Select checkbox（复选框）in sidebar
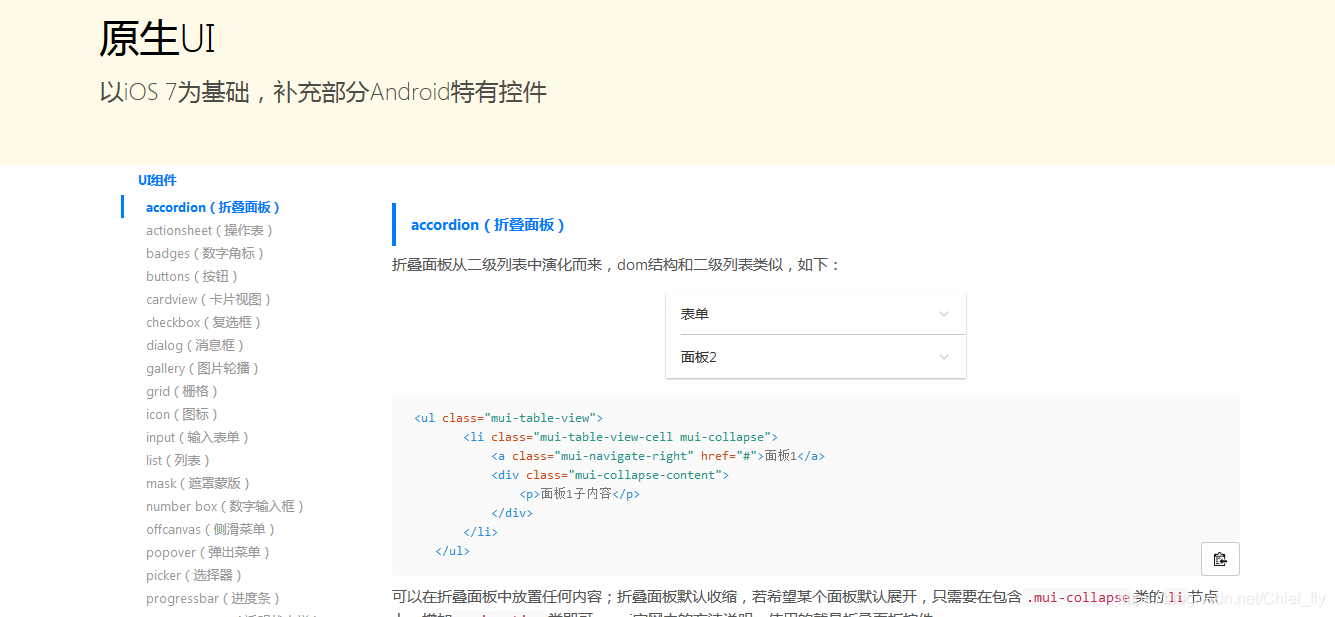Viewport: 1335px width, 617px height. (x=204, y=322)
